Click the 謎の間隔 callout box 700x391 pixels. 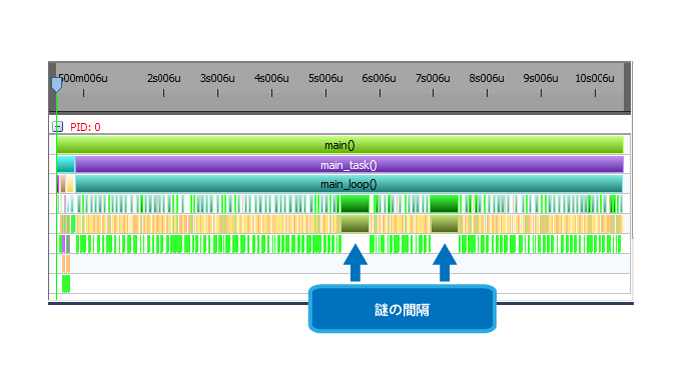(x=402, y=309)
